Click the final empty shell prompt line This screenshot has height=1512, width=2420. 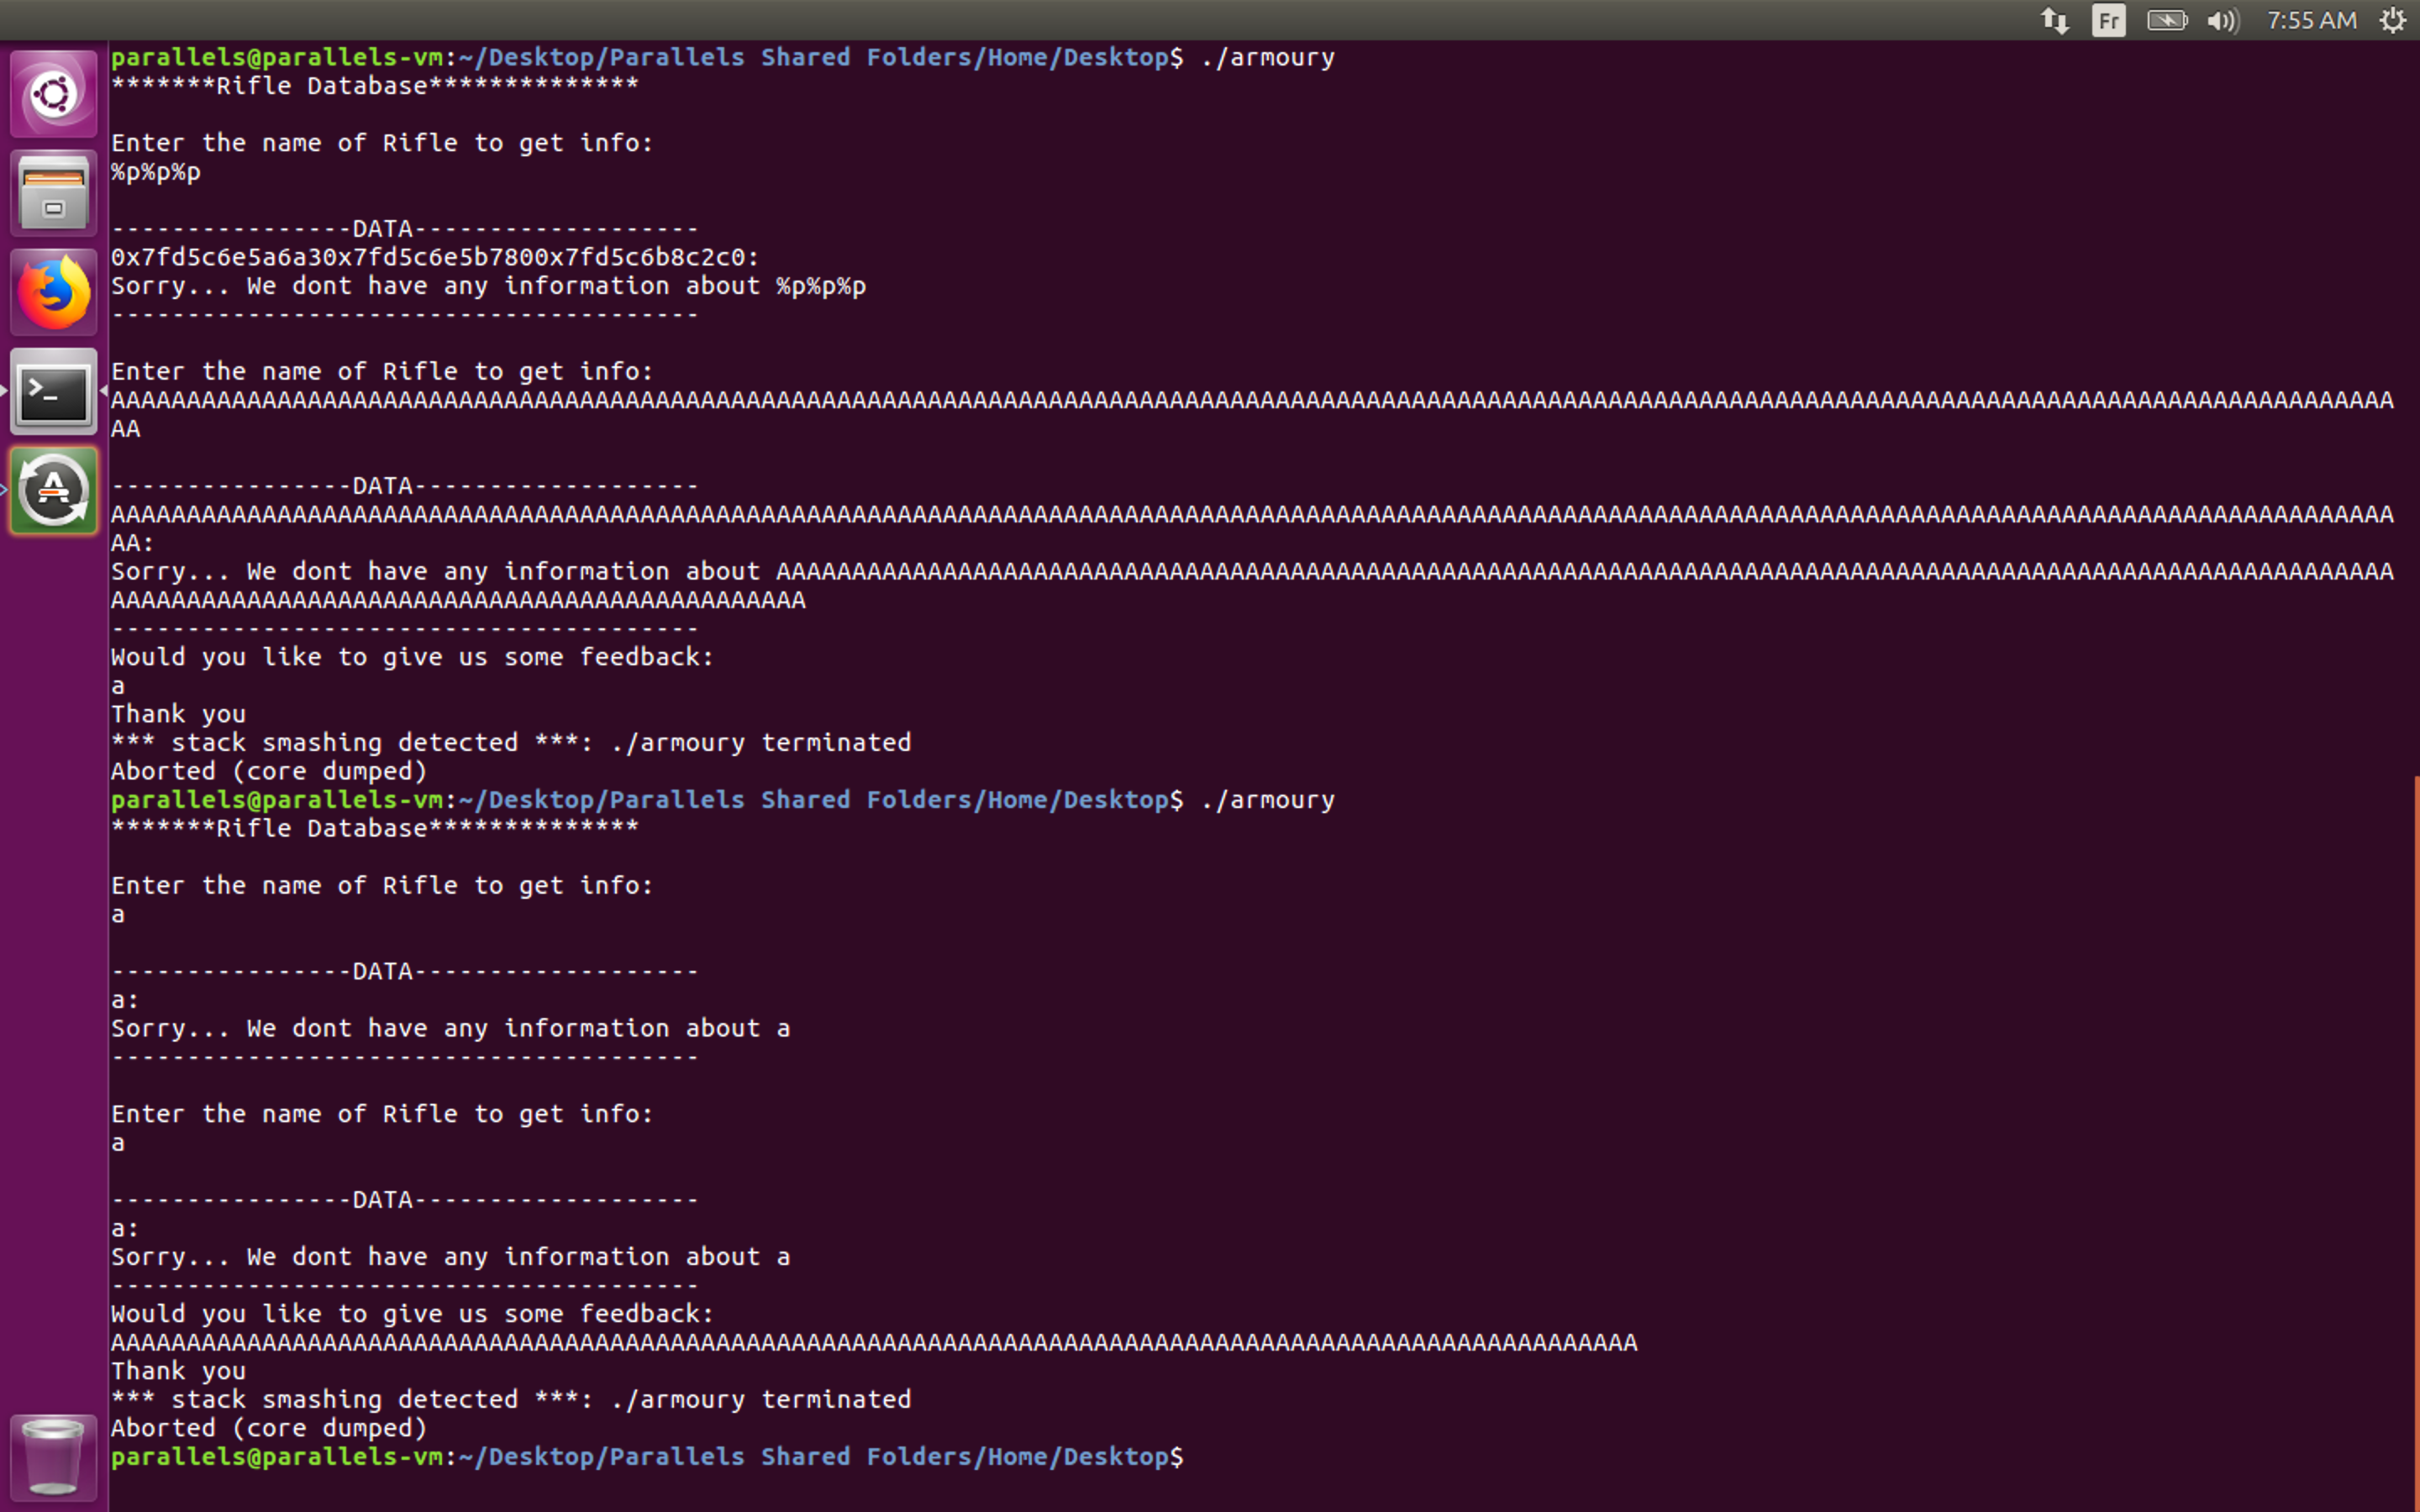pyautogui.click(x=647, y=1457)
